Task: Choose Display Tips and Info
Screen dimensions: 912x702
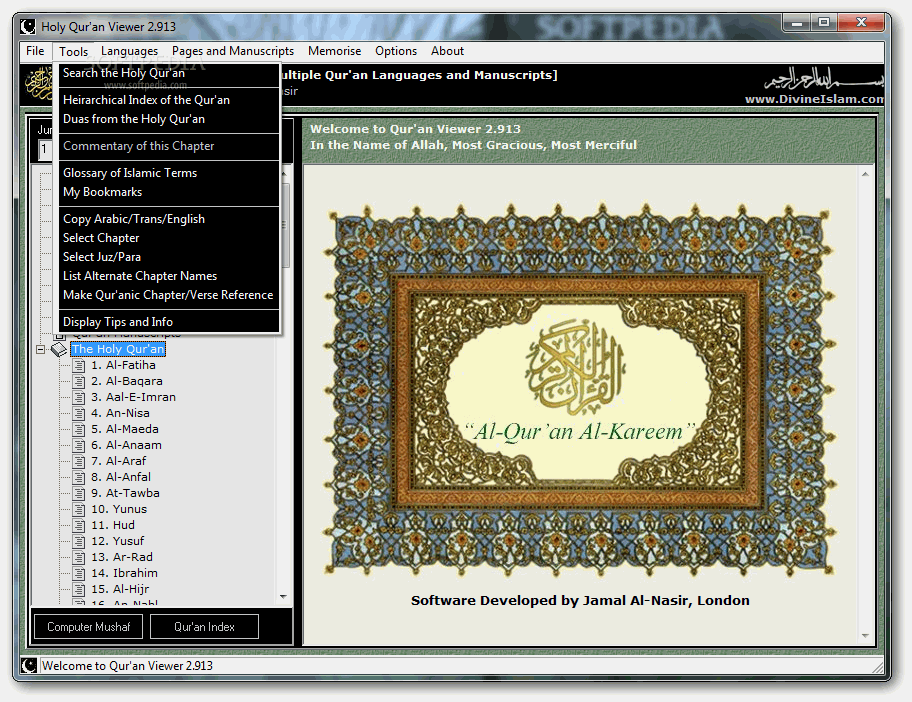Action: coord(169,322)
